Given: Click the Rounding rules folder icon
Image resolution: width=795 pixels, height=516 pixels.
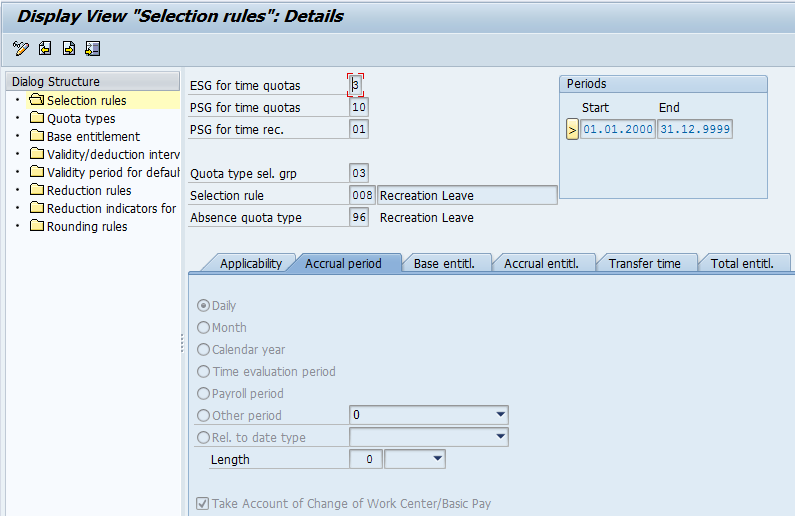Looking at the screenshot, I should [x=37, y=227].
